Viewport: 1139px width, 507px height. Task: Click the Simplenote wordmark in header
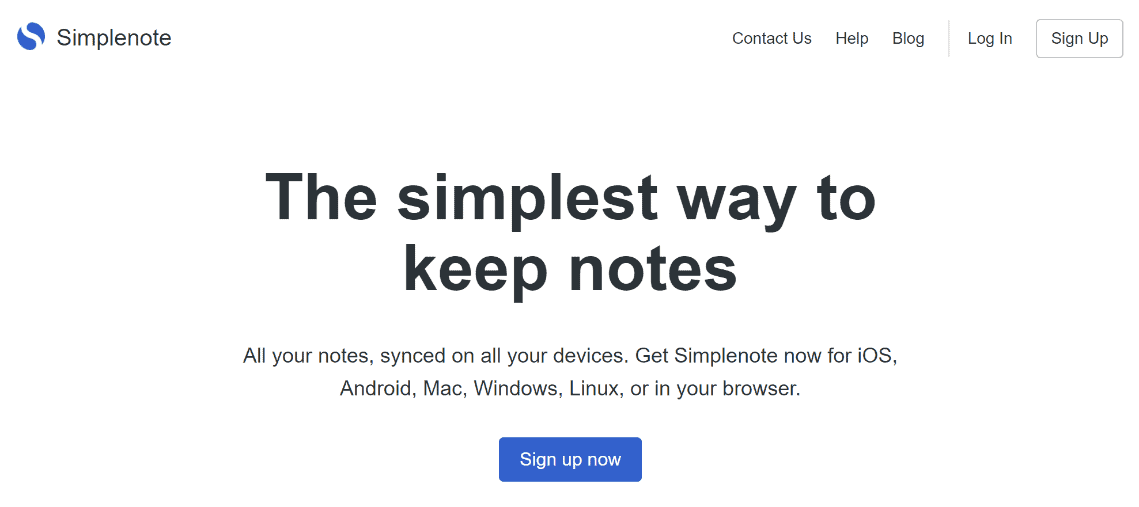pos(114,38)
